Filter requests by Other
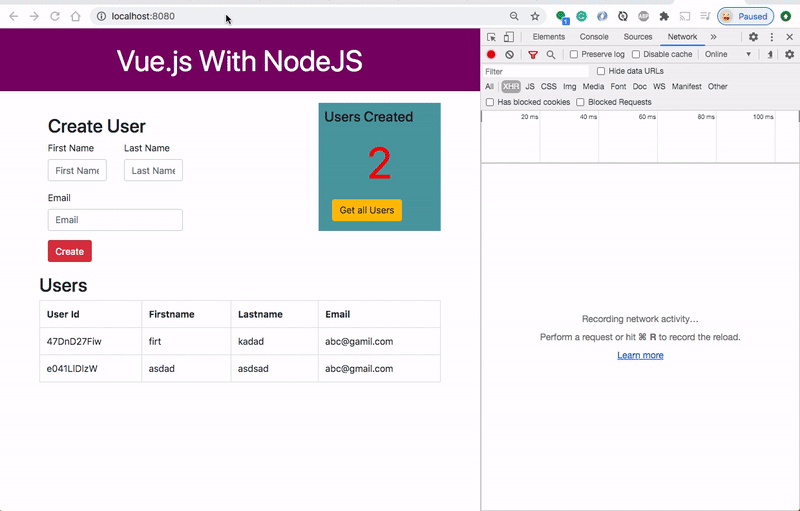 tap(717, 86)
